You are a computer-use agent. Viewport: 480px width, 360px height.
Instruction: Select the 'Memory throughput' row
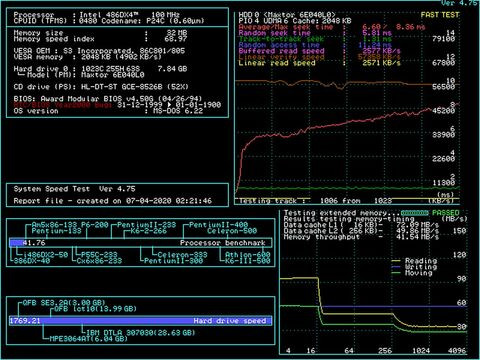361,237
